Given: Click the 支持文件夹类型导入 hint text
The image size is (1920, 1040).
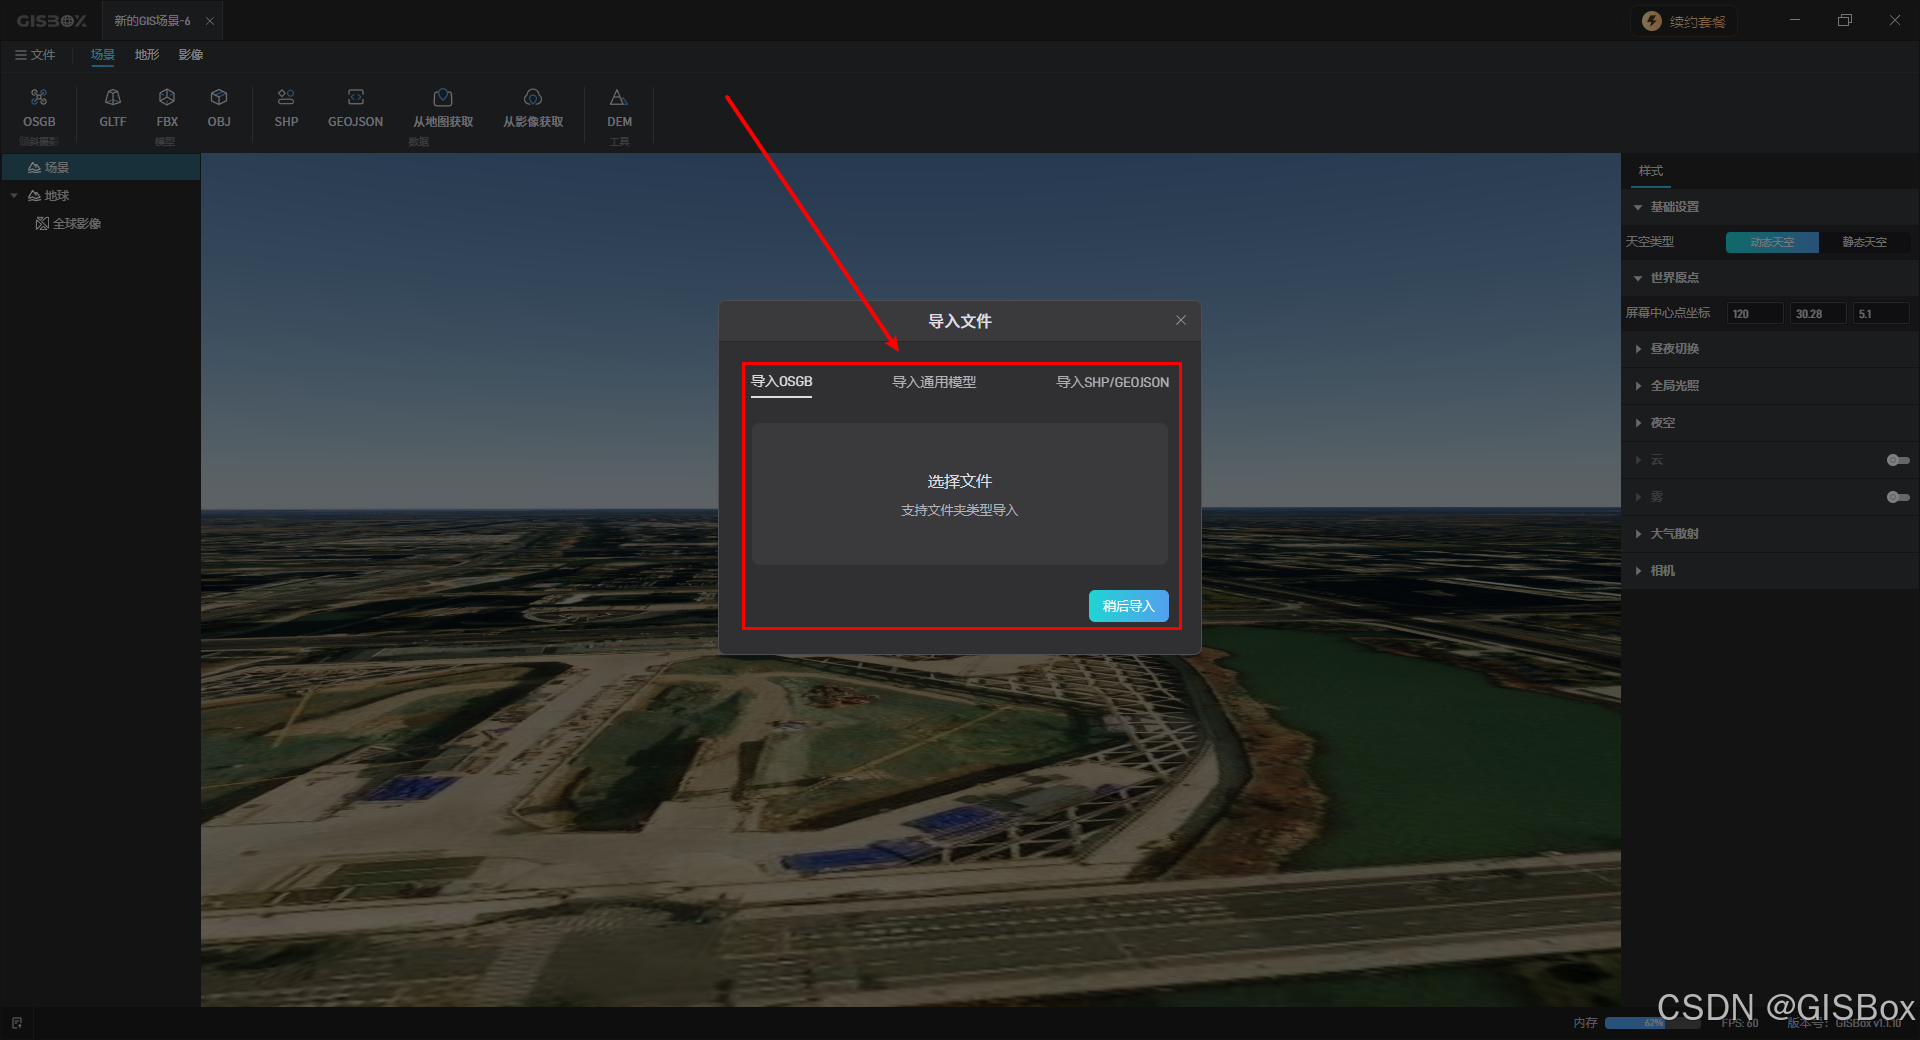Looking at the screenshot, I should pyautogui.click(x=959, y=510).
